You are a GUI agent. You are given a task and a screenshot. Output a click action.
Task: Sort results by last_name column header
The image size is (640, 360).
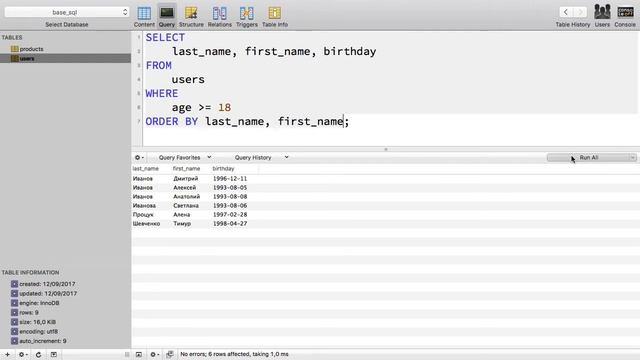click(x=146, y=169)
